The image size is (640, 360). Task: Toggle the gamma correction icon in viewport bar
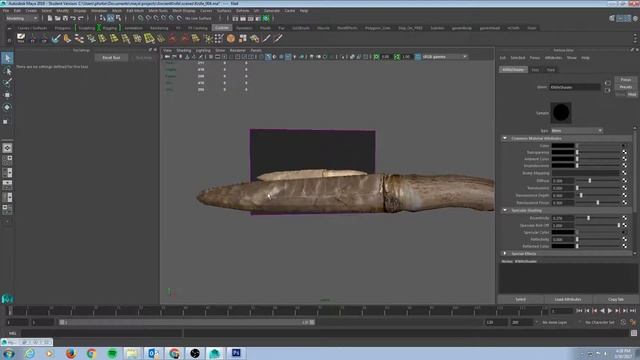pos(397,57)
